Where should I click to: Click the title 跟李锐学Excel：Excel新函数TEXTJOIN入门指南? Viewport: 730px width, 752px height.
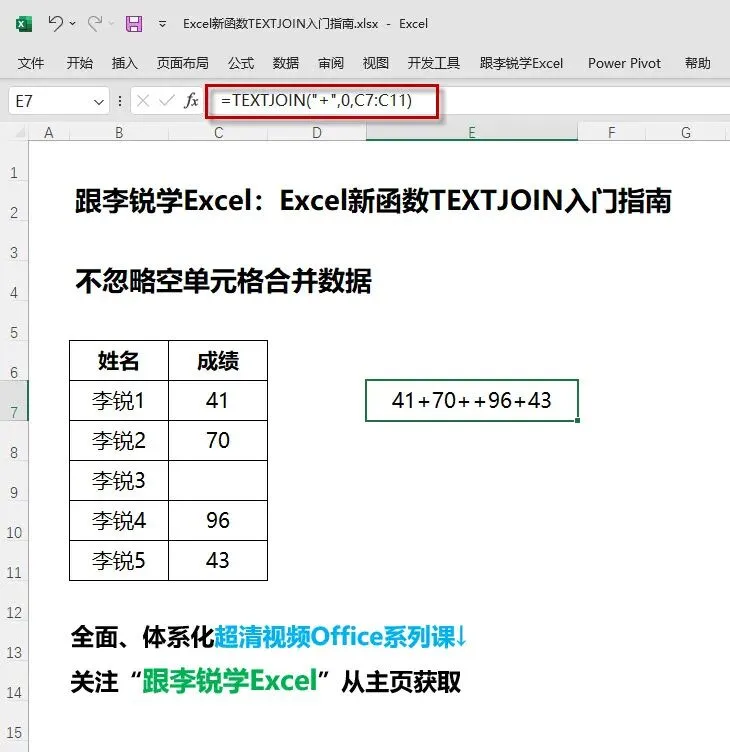pyautogui.click(x=373, y=200)
